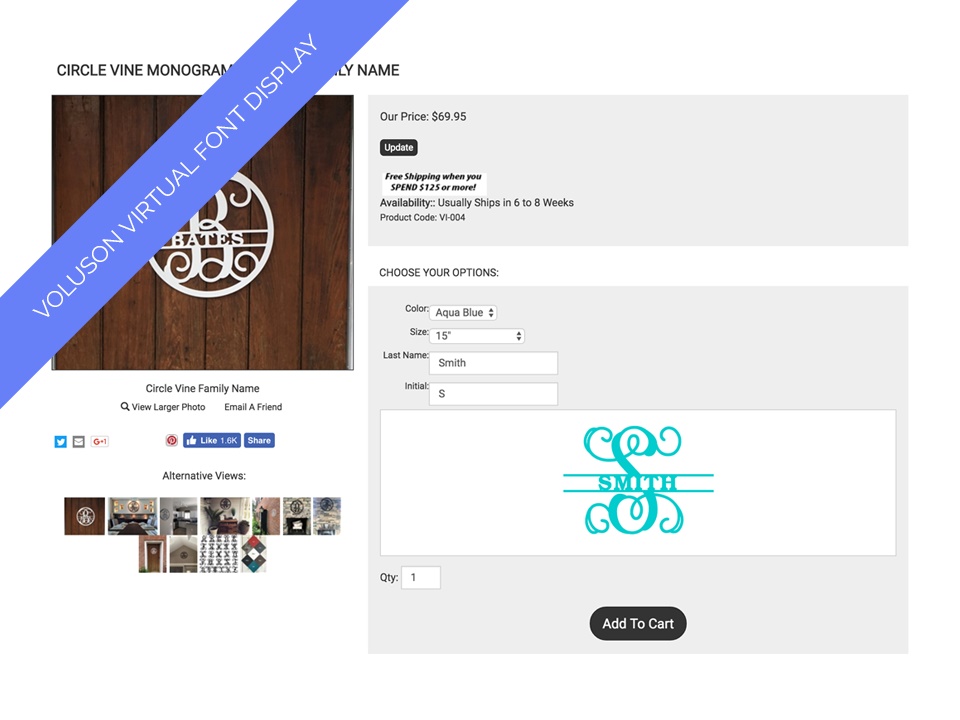The height and width of the screenshot is (720, 960).
Task: Click the Facebook Like button
Action: (212, 440)
